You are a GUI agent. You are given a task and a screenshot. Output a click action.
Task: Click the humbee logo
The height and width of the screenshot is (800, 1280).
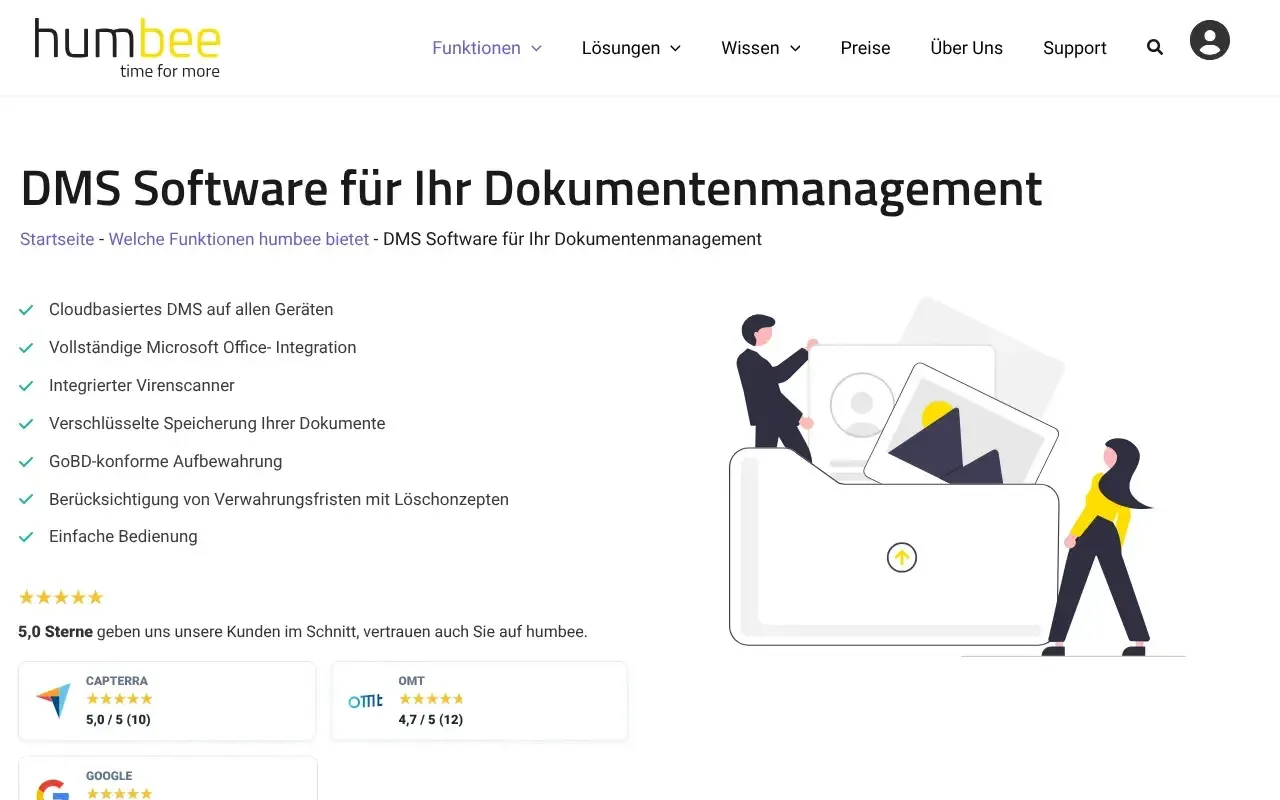pyautogui.click(x=127, y=47)
